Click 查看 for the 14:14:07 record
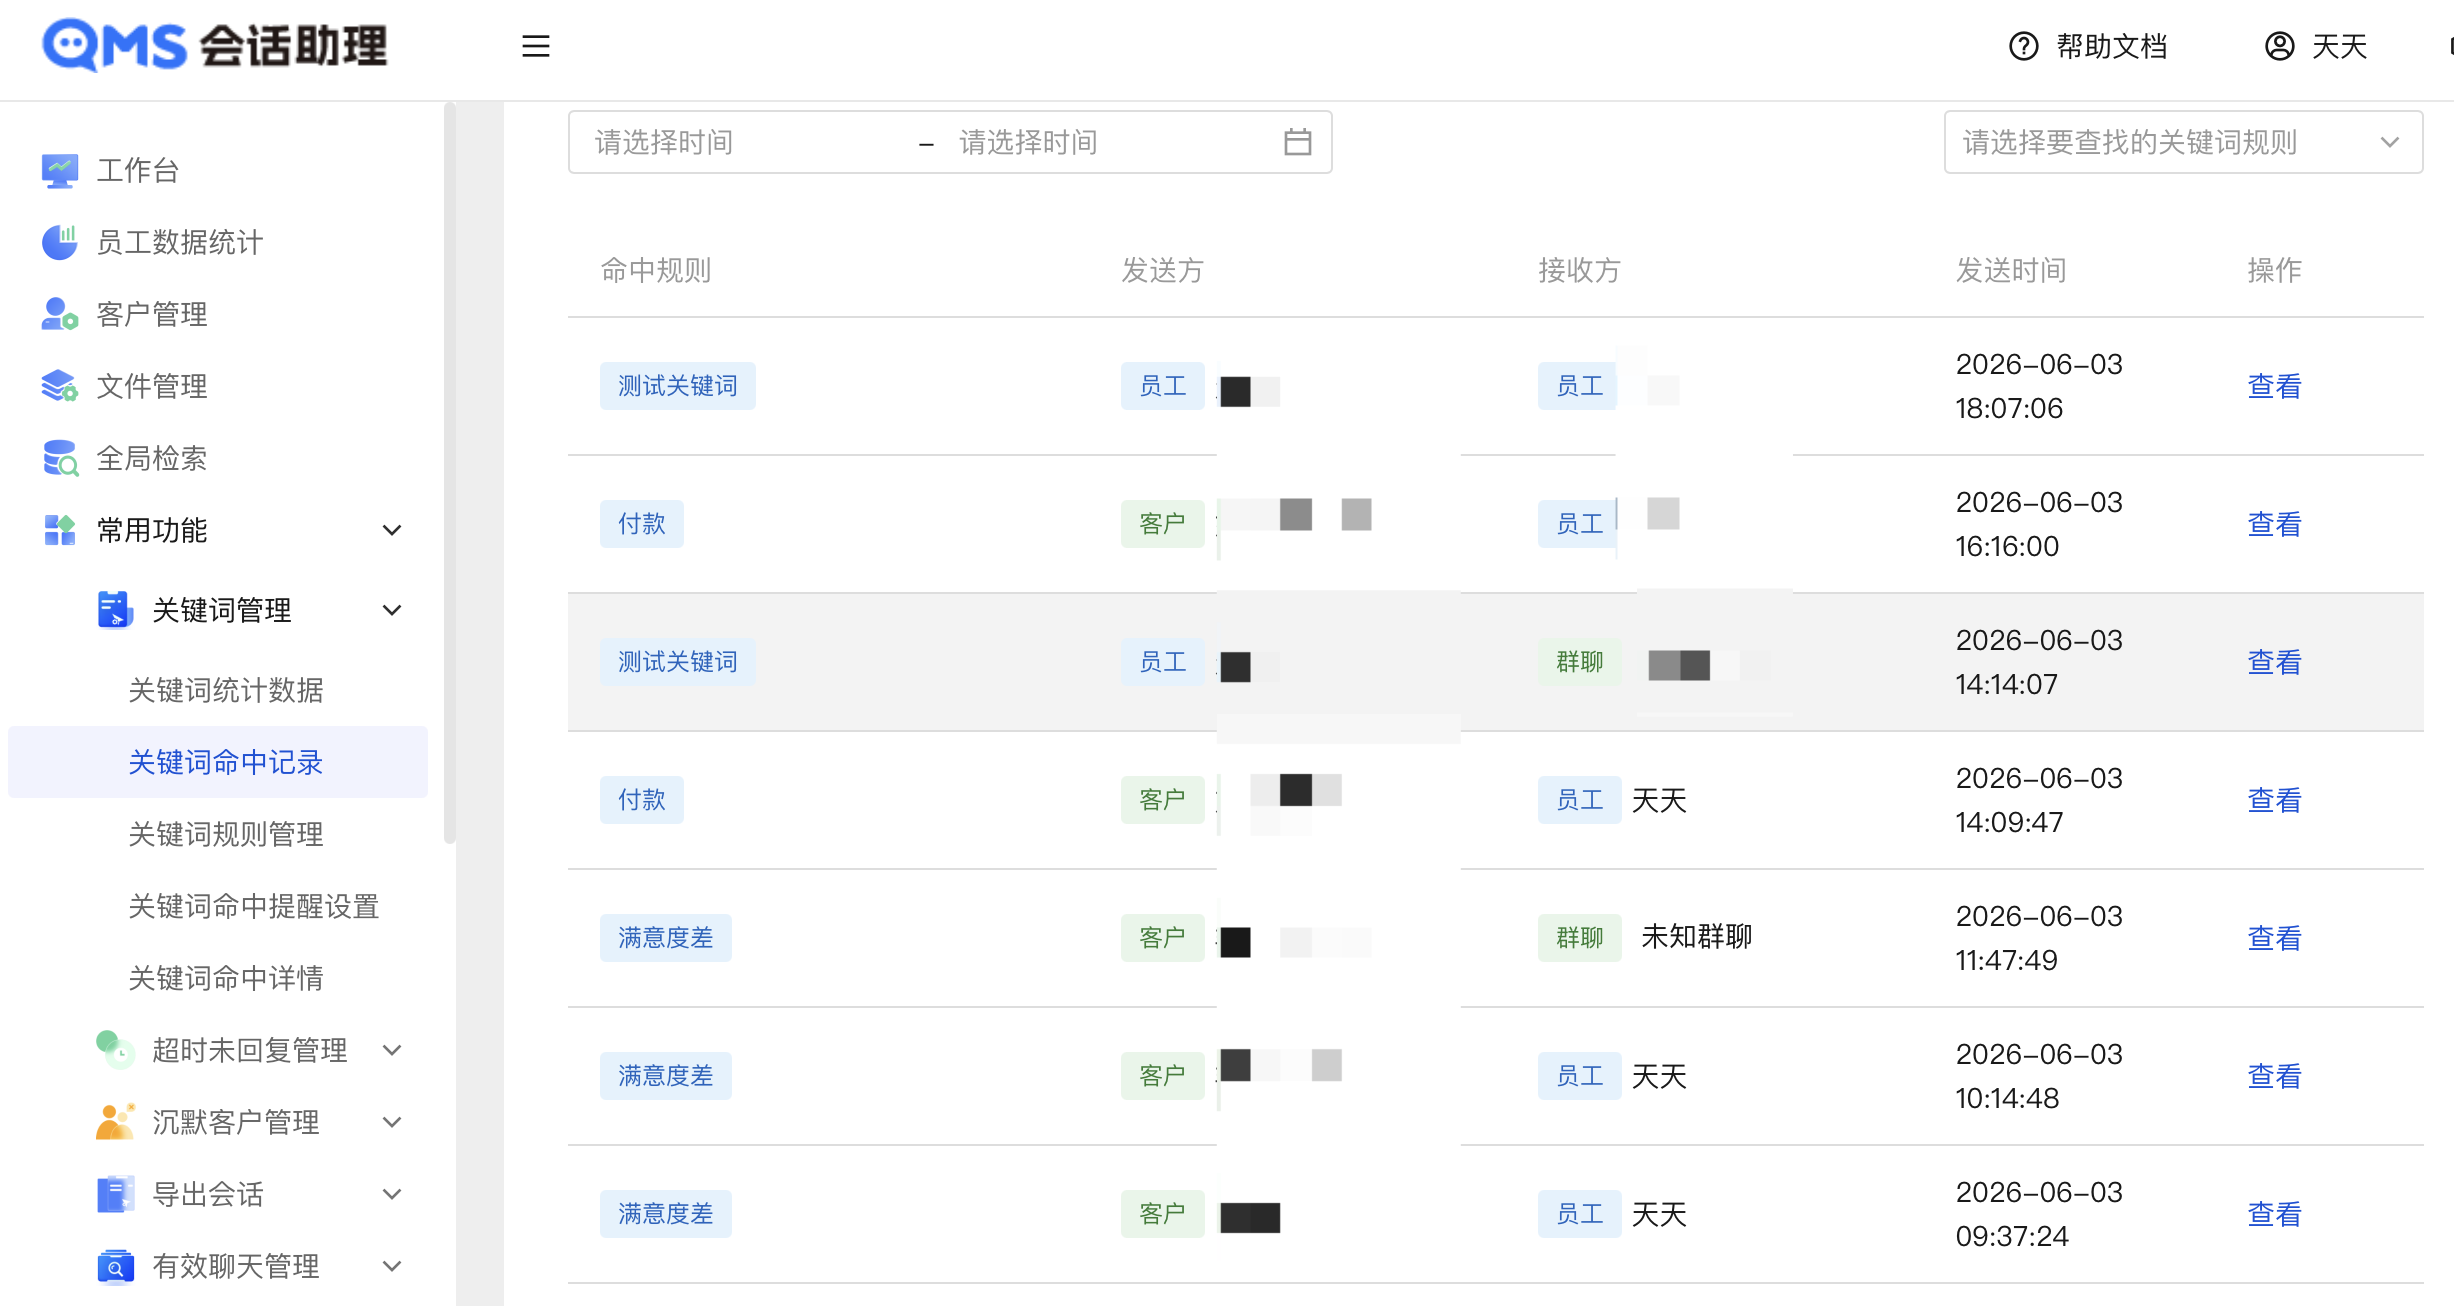The width and height of the screenshot is (2454, 1306). 2274,662
